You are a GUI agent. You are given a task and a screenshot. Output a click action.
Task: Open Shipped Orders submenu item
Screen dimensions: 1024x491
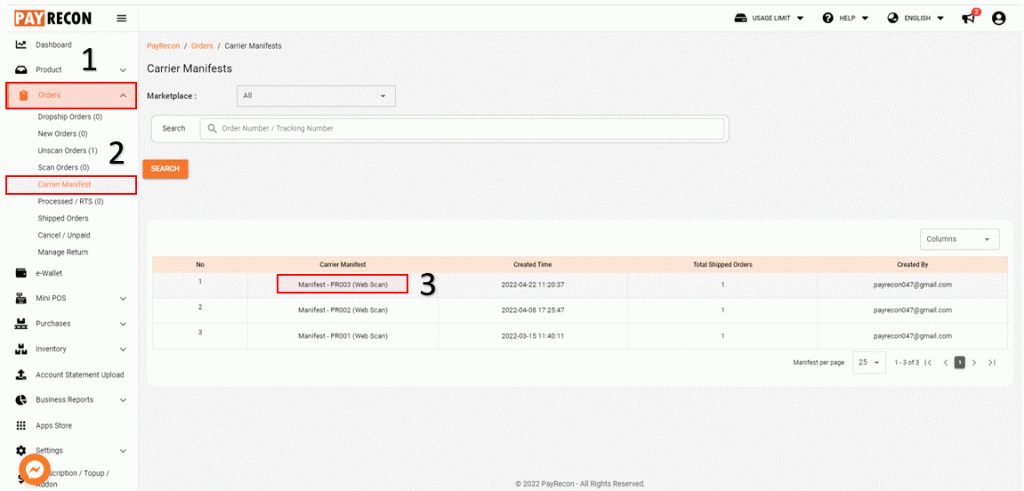click(63, 219)
